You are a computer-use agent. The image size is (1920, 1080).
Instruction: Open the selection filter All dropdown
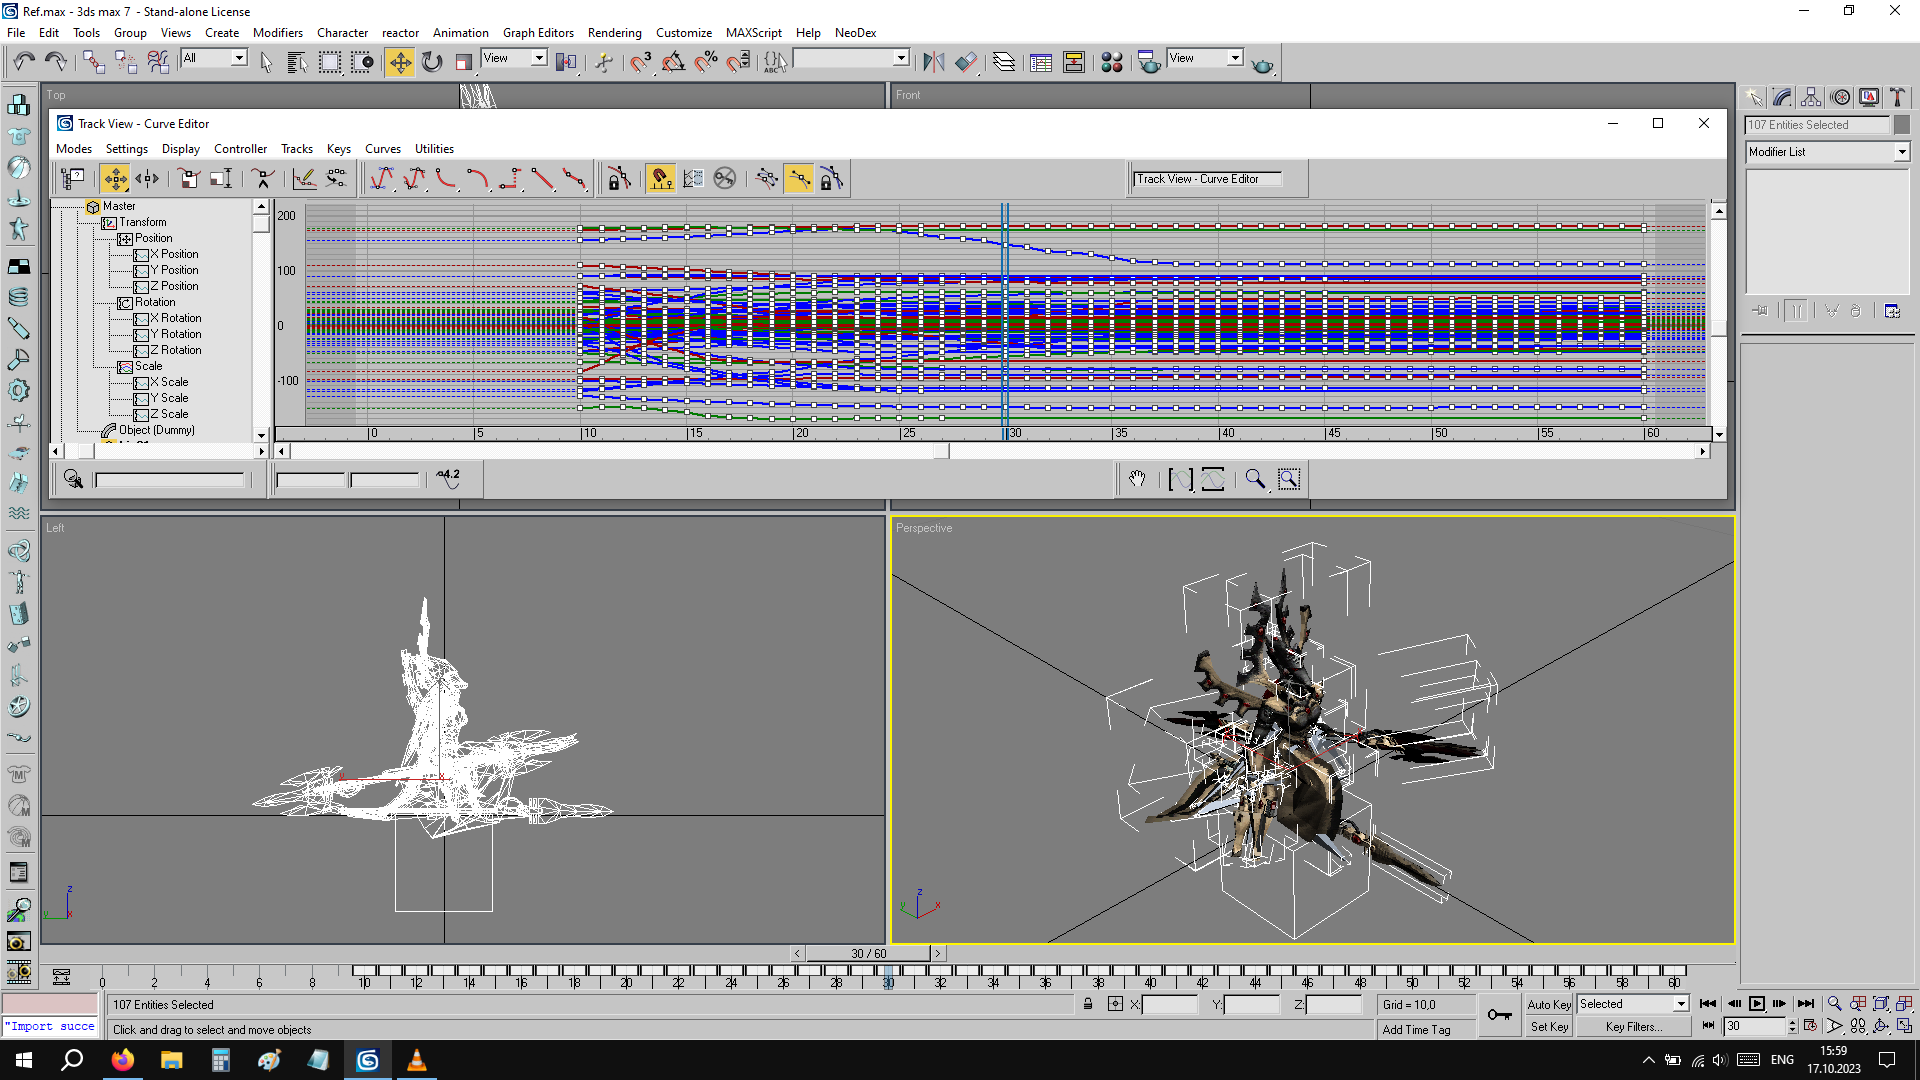point(239,58)
